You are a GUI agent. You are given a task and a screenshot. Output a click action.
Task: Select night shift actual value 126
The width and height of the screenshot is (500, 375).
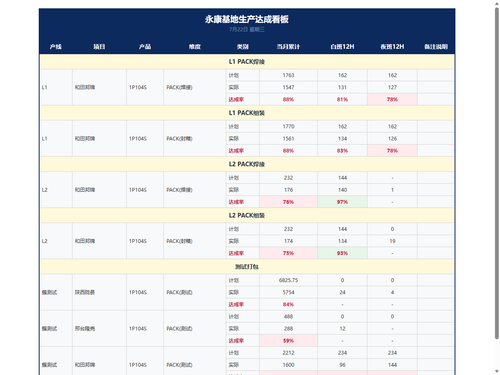392,139
